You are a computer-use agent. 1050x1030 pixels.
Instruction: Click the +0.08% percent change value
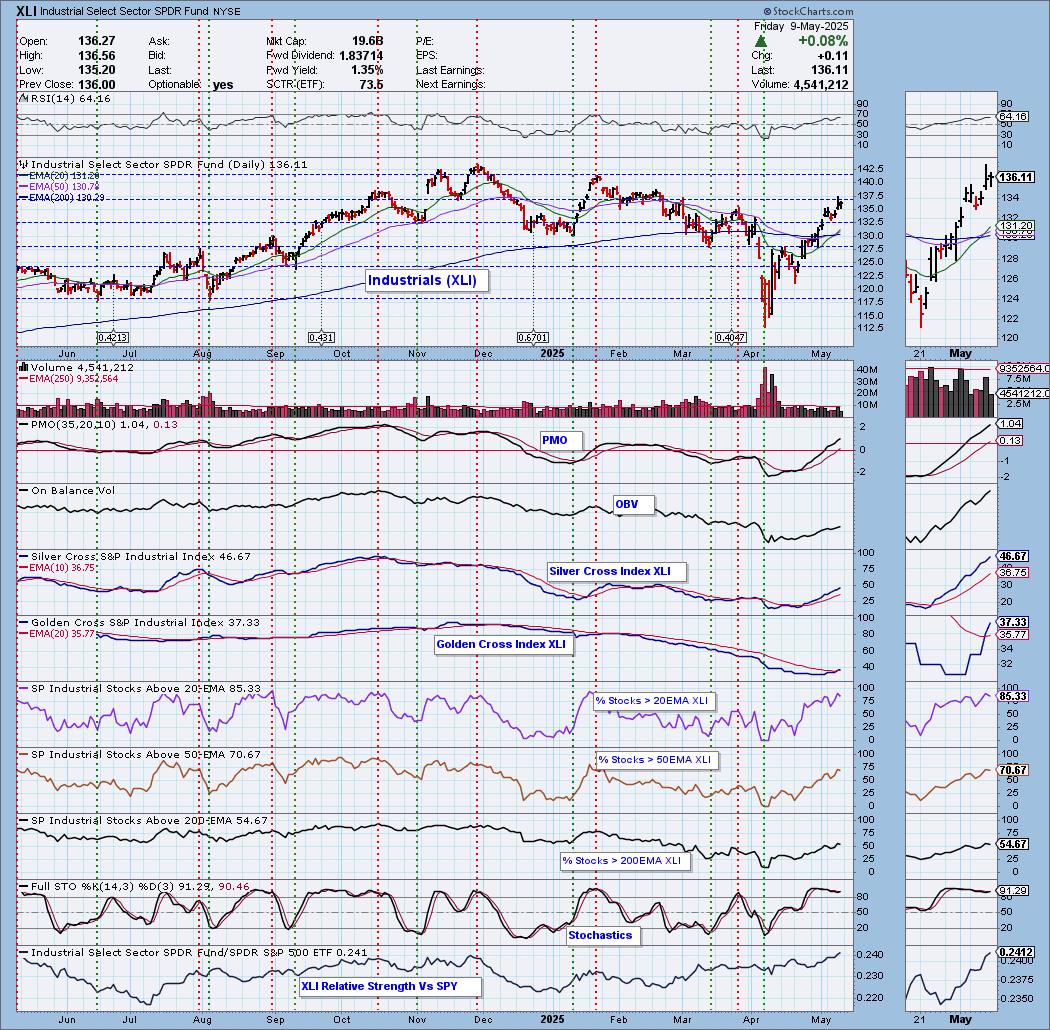[x=823, y=42]
